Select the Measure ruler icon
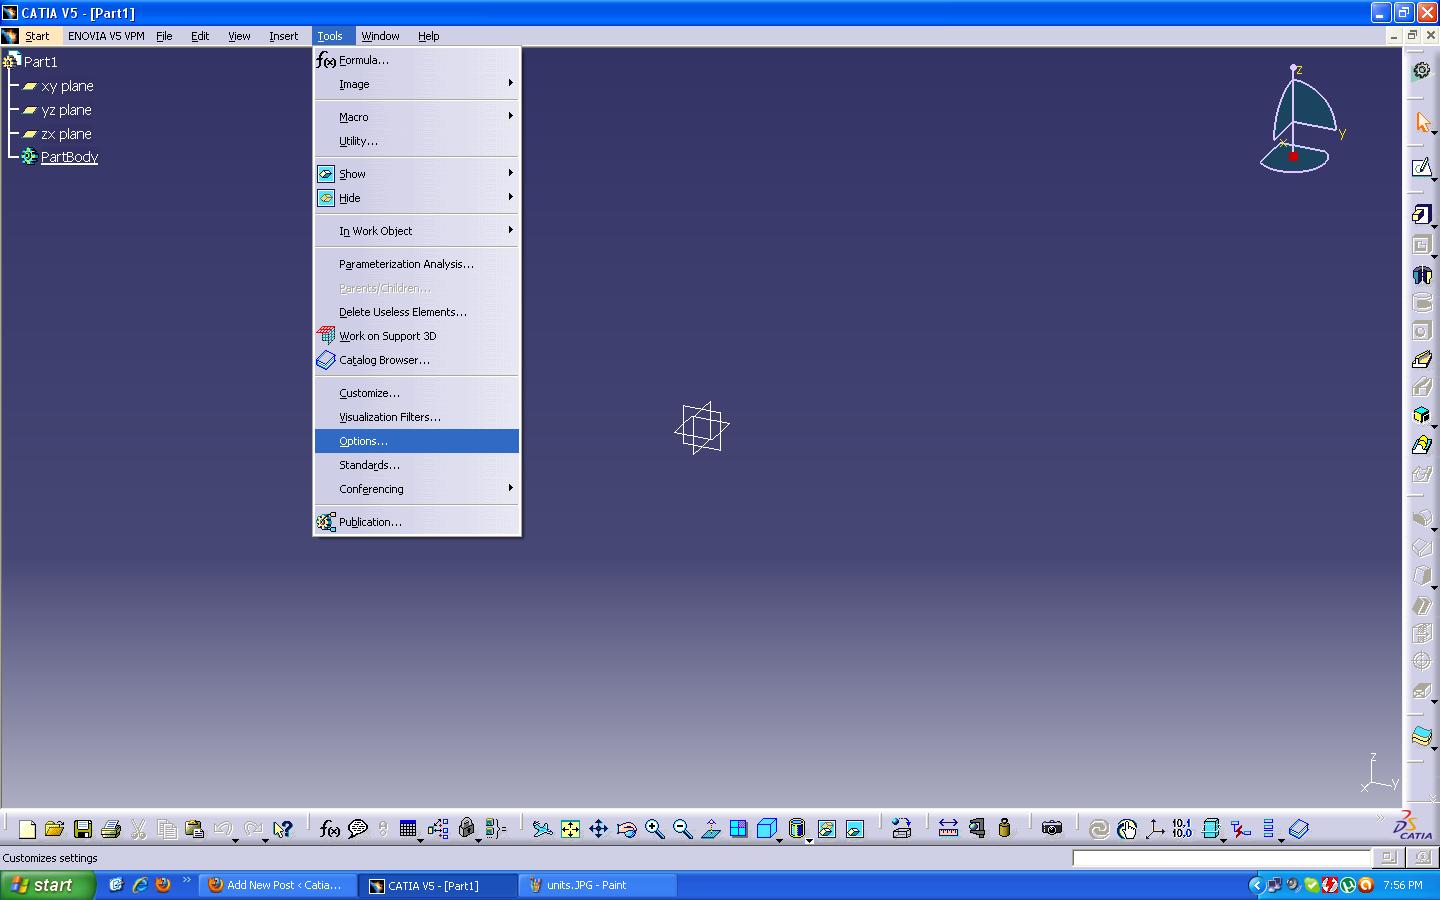 tap(948, 829)
